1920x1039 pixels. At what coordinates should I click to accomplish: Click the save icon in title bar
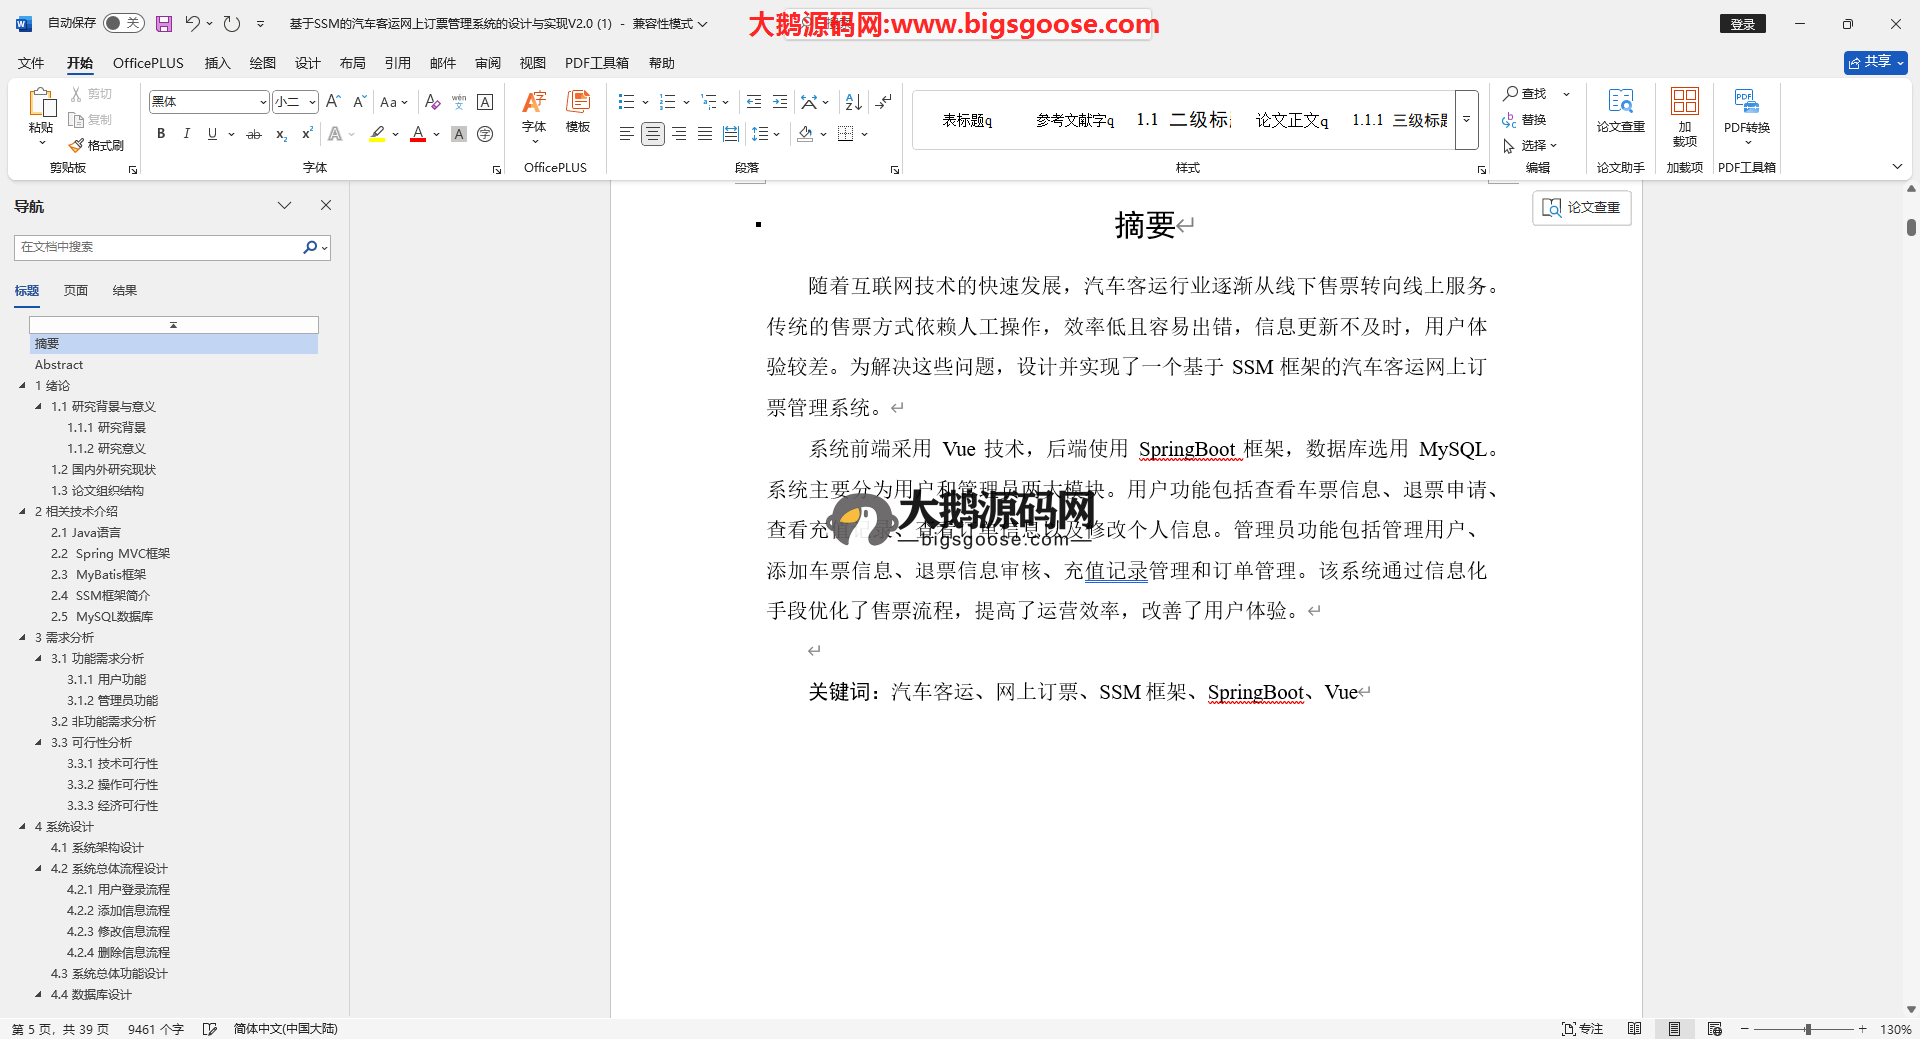coord(164,23)
